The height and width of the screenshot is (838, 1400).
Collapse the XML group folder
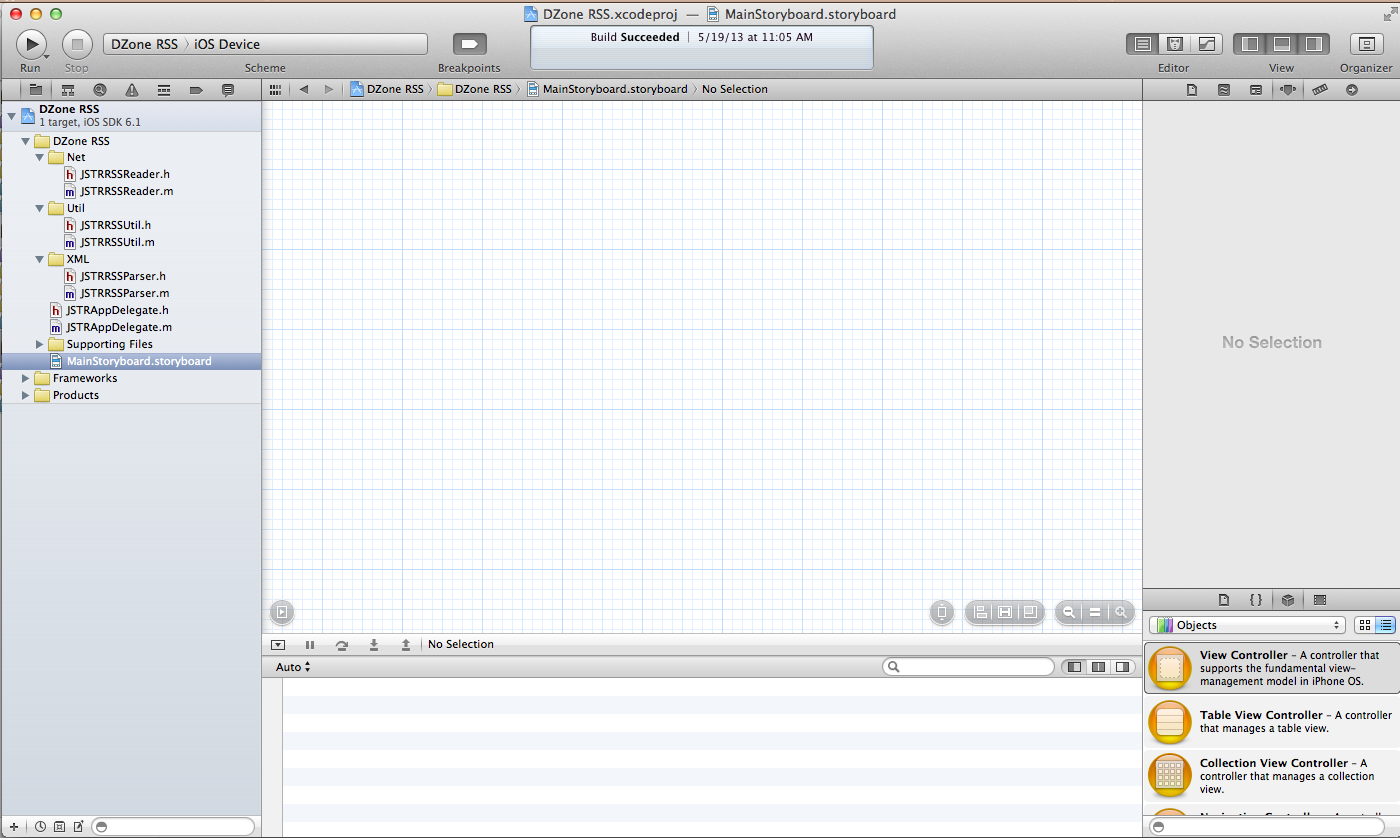(39, 259)
